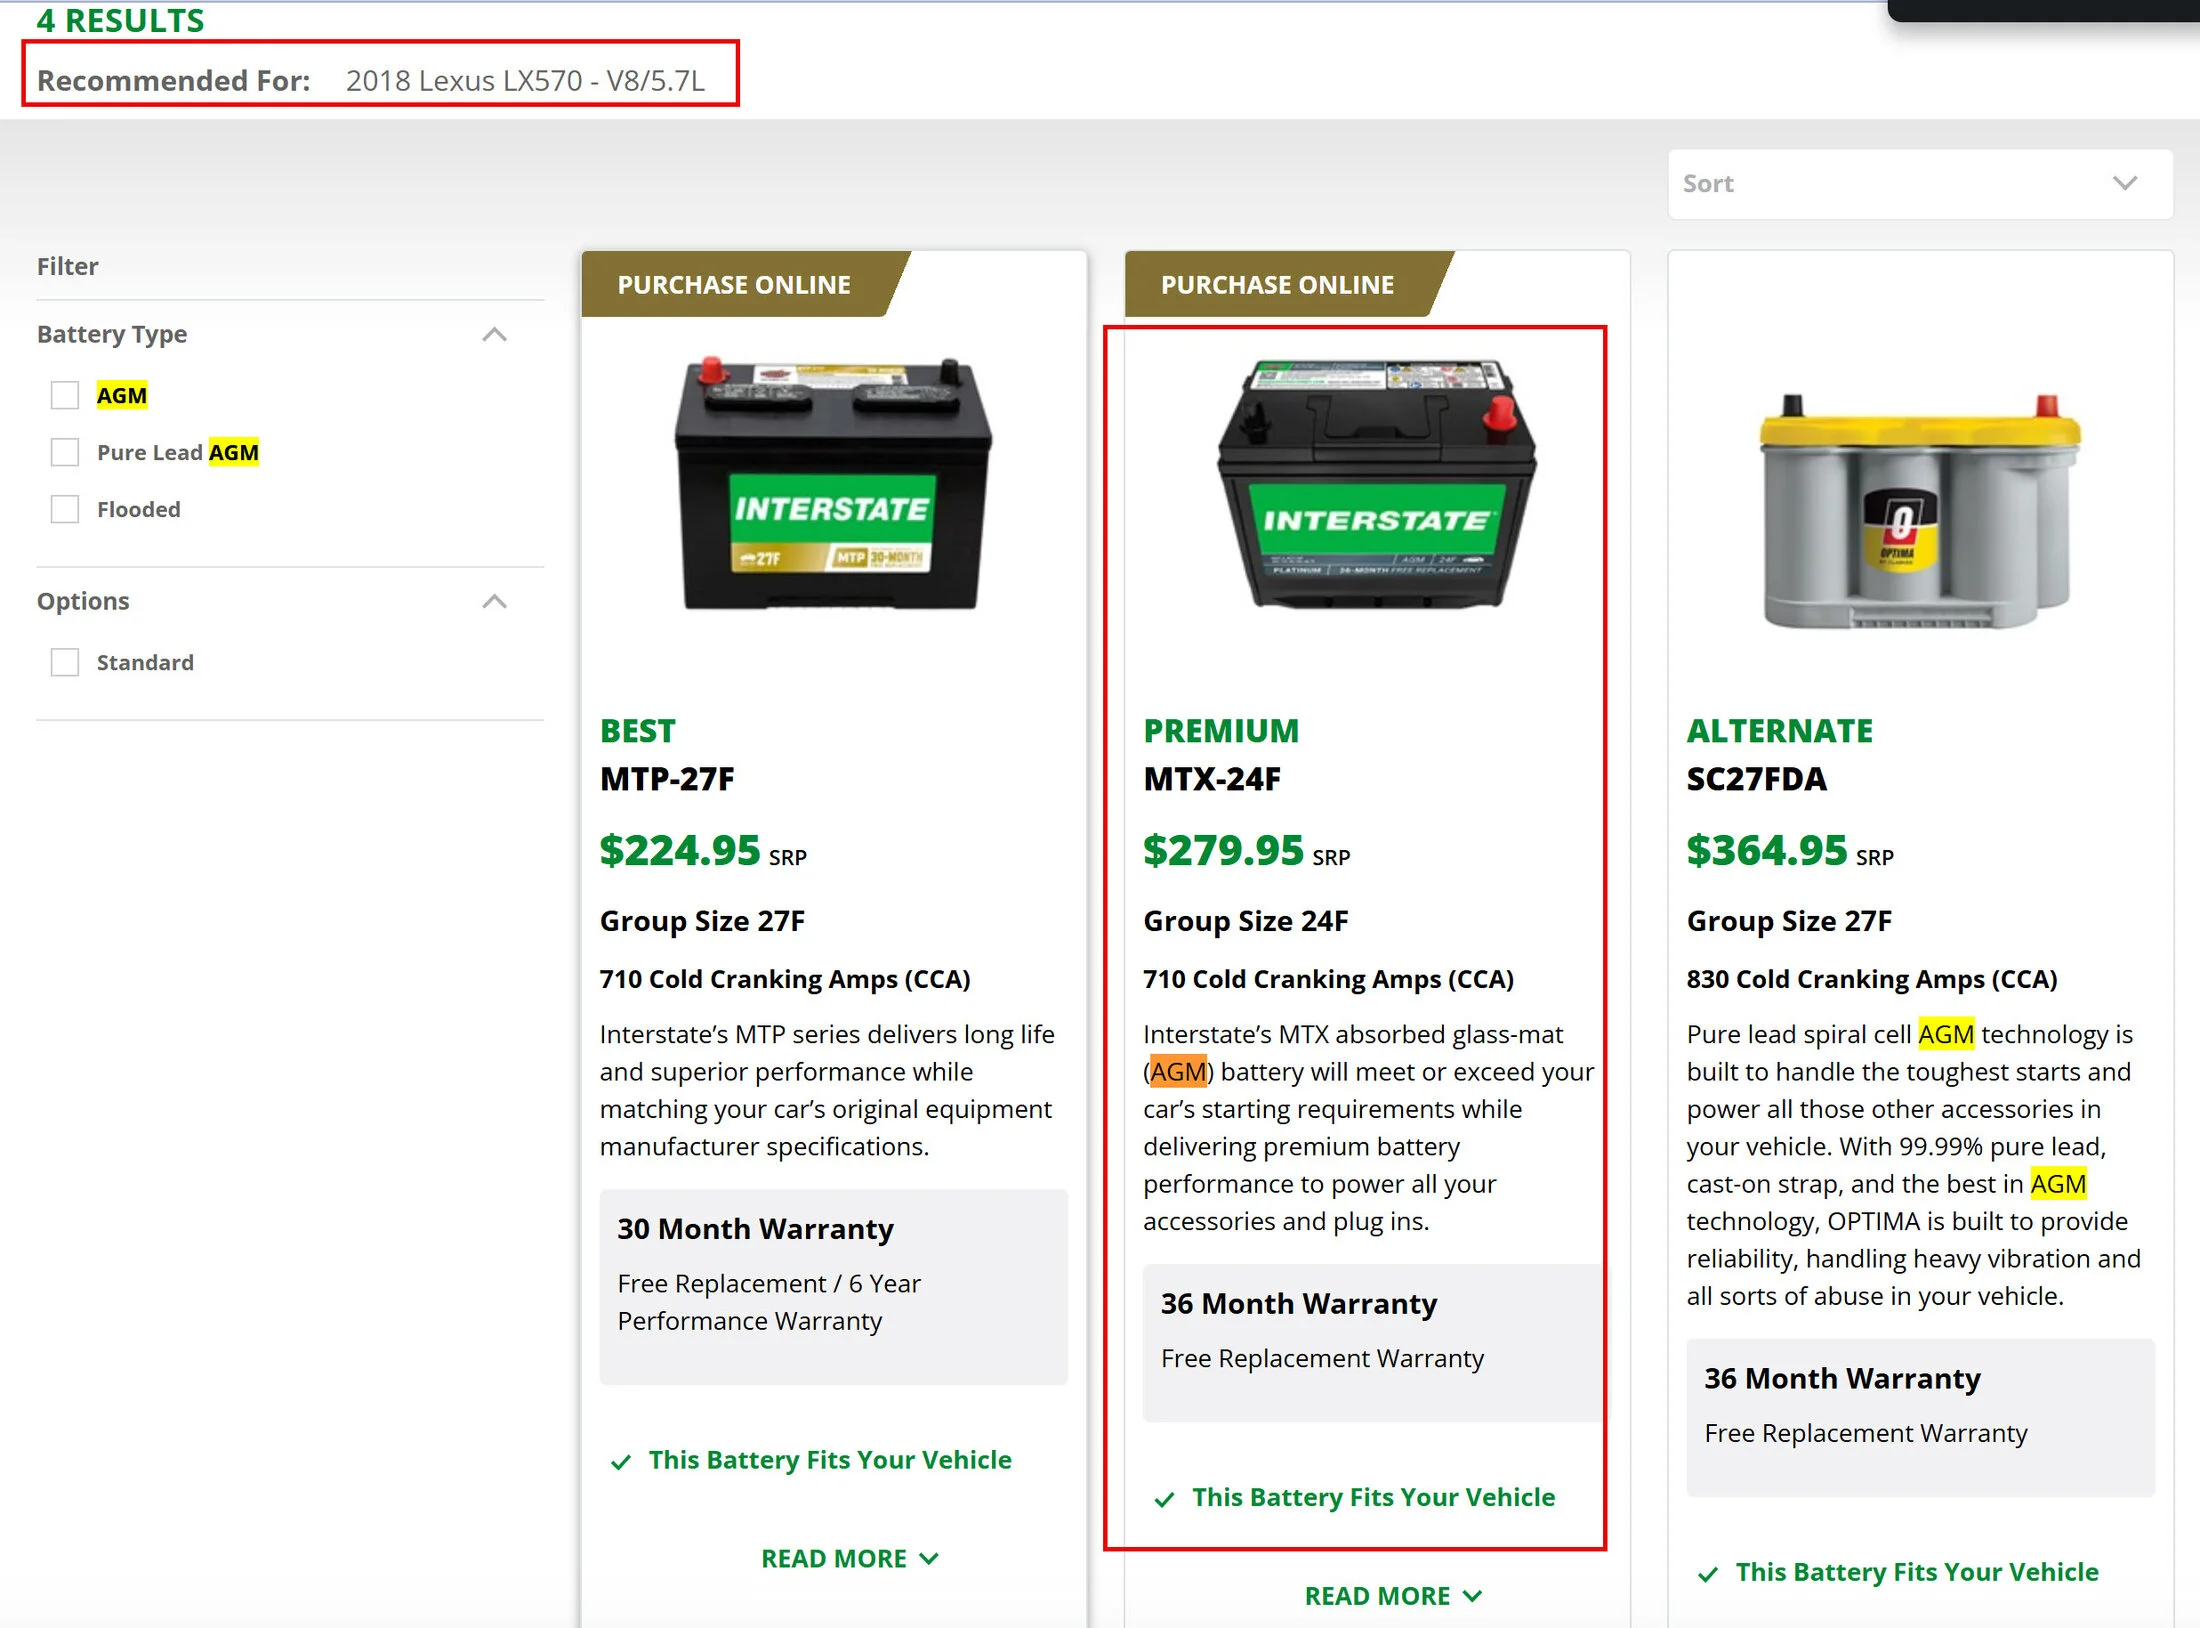2200x1628 pixels.
Task: Click the BEST tier label
Action: tap(637, 730)
